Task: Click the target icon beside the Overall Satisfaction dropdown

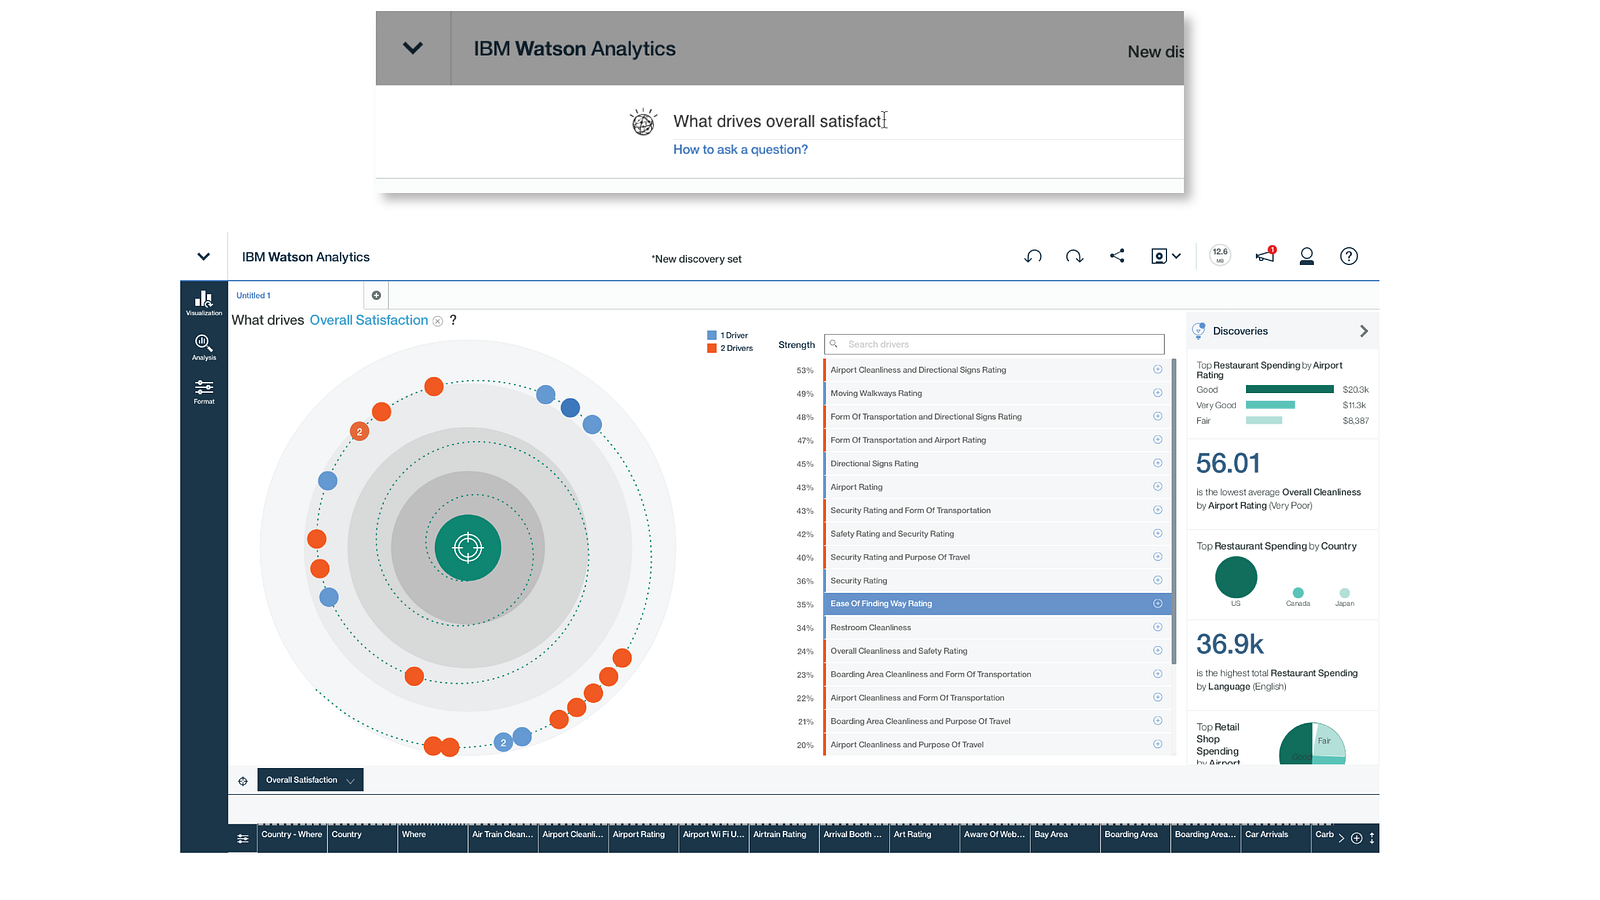Action: (243, 781)
